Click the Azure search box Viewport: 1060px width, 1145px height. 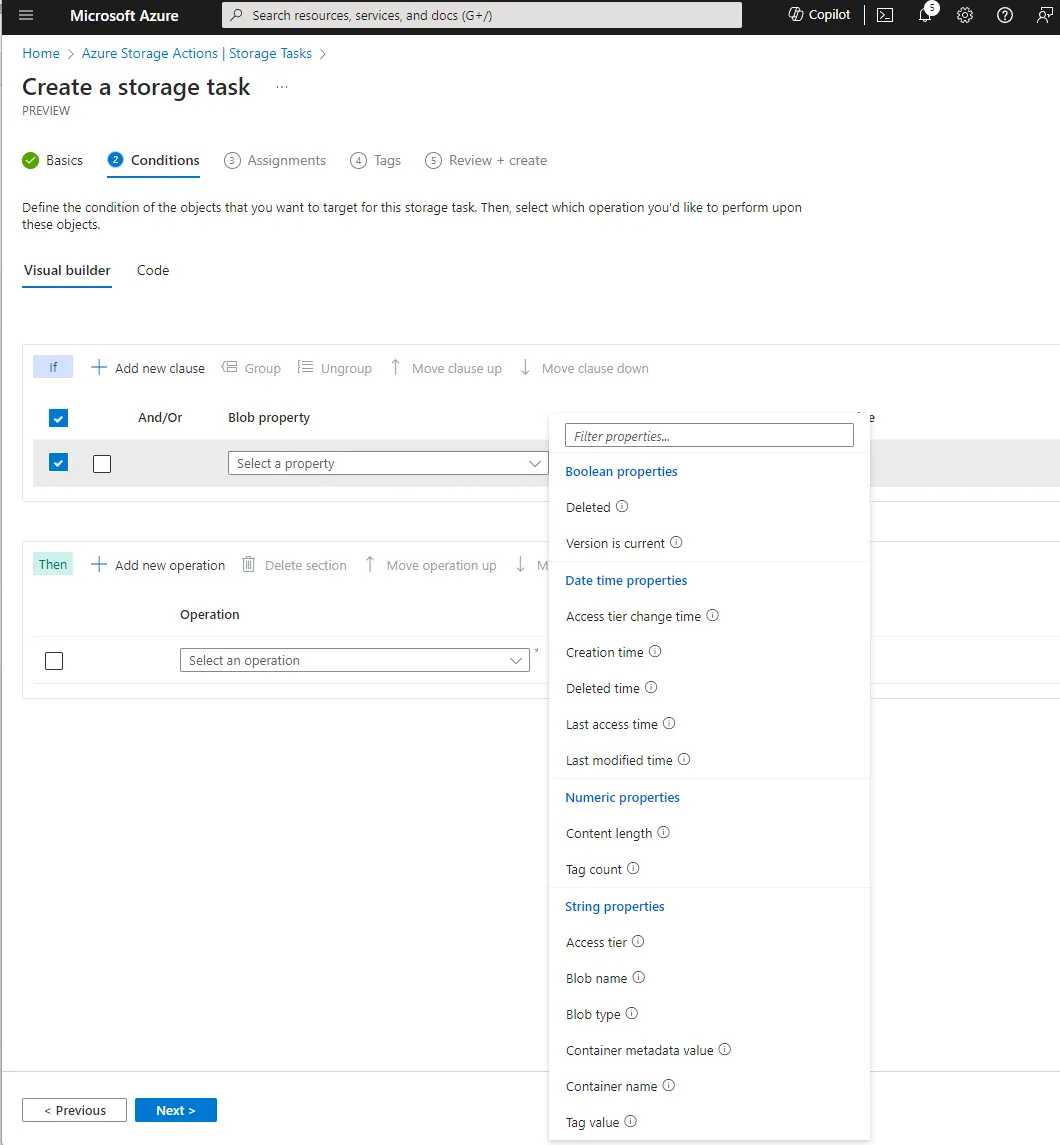482,15
